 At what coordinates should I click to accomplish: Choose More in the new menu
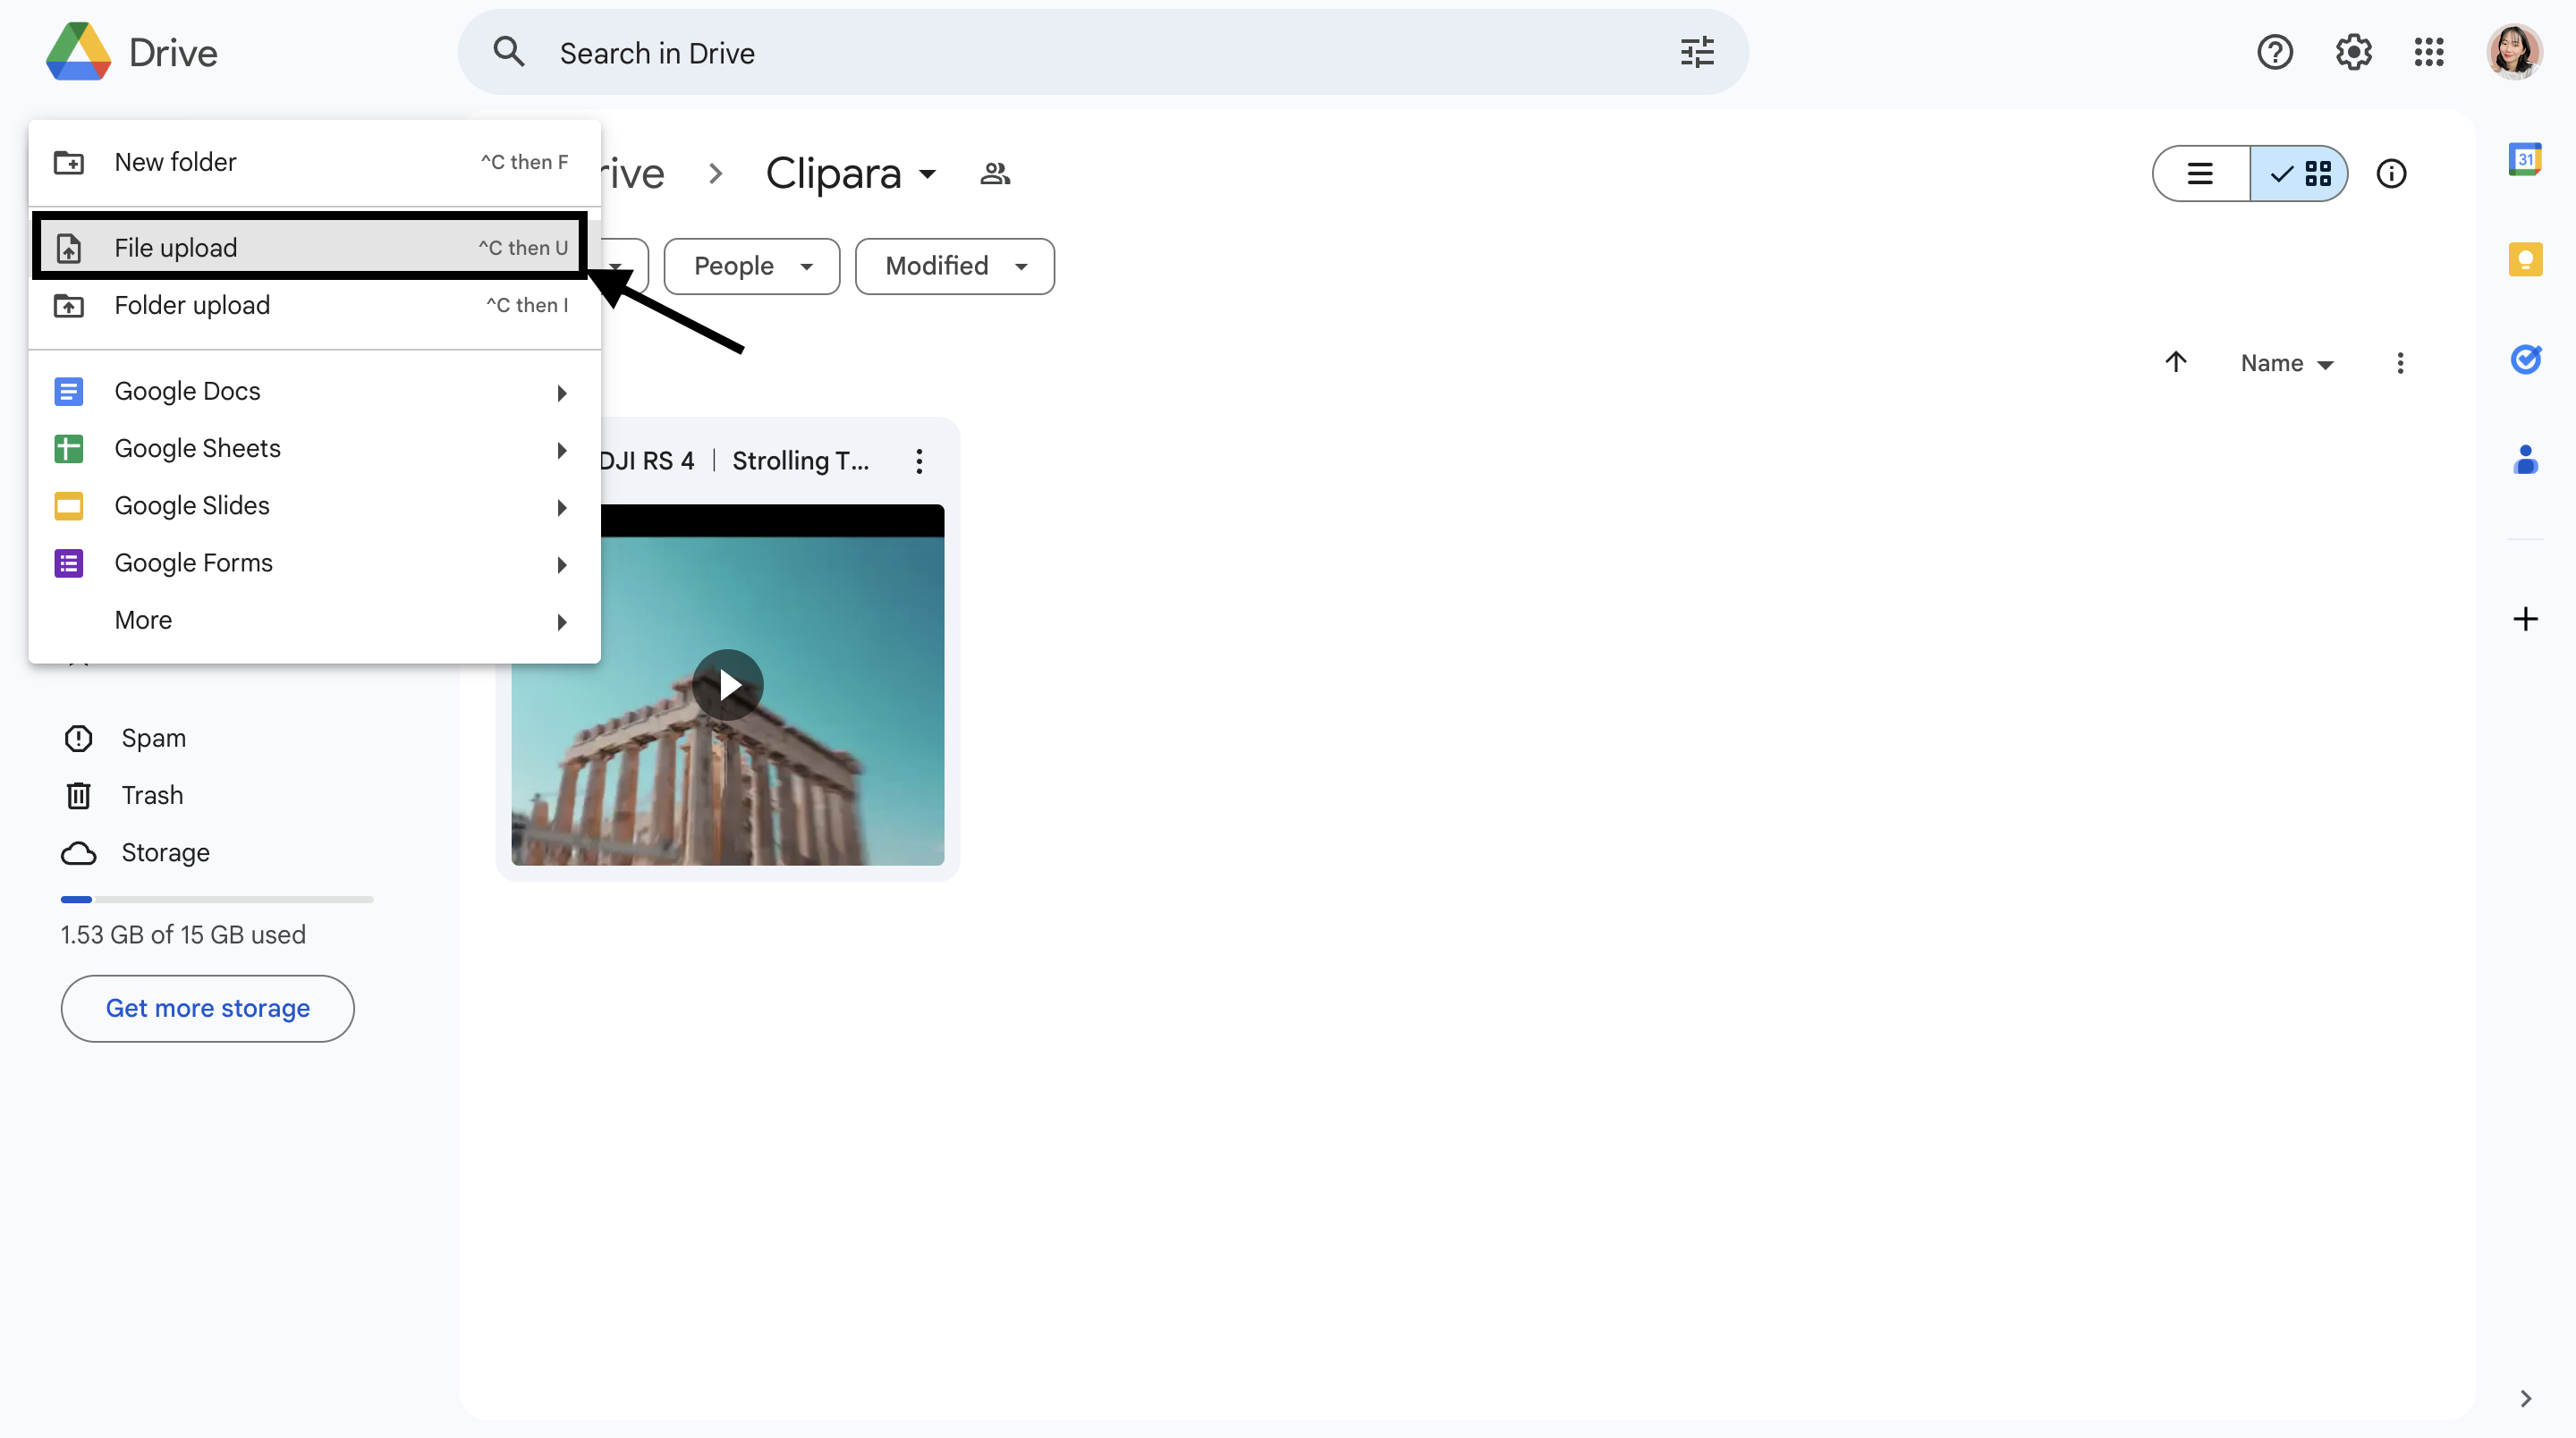click(314, 620)
